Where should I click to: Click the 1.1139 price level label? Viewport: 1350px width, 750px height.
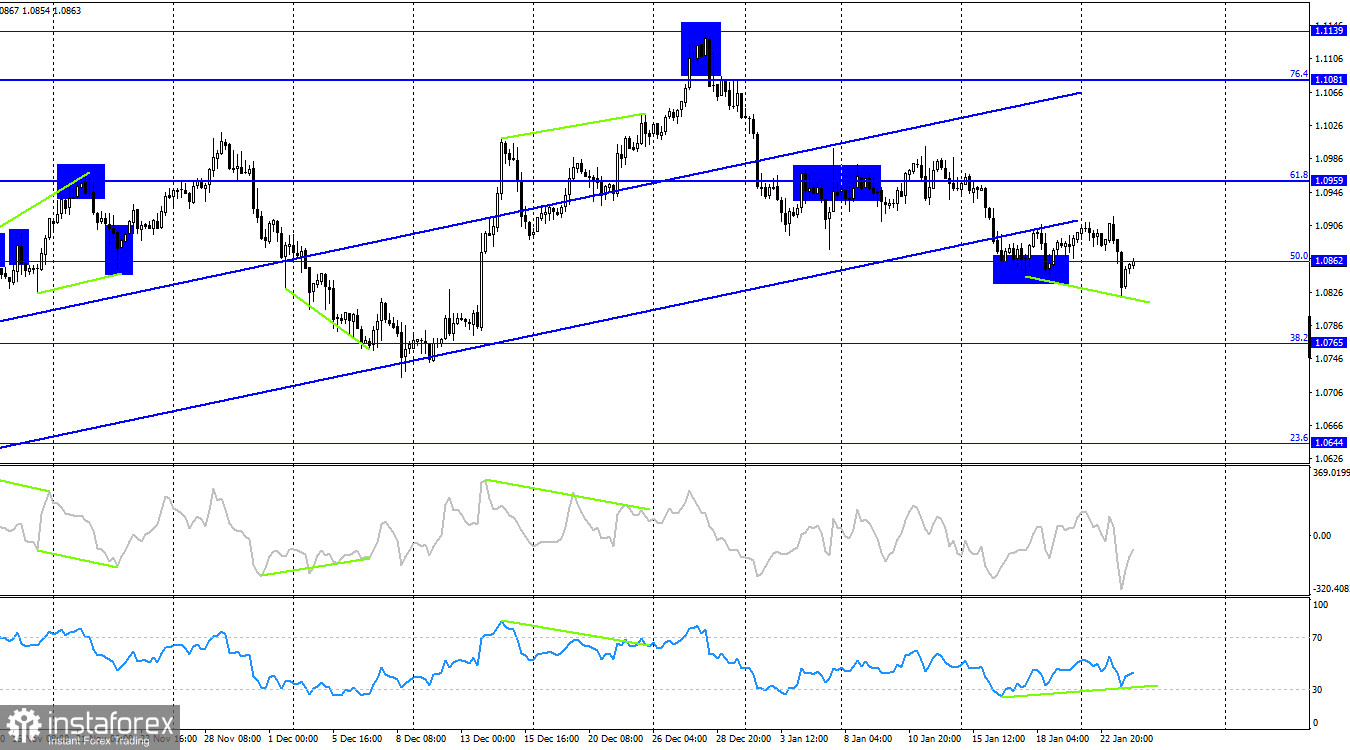pyautogui.click(x=1328, y=31)
